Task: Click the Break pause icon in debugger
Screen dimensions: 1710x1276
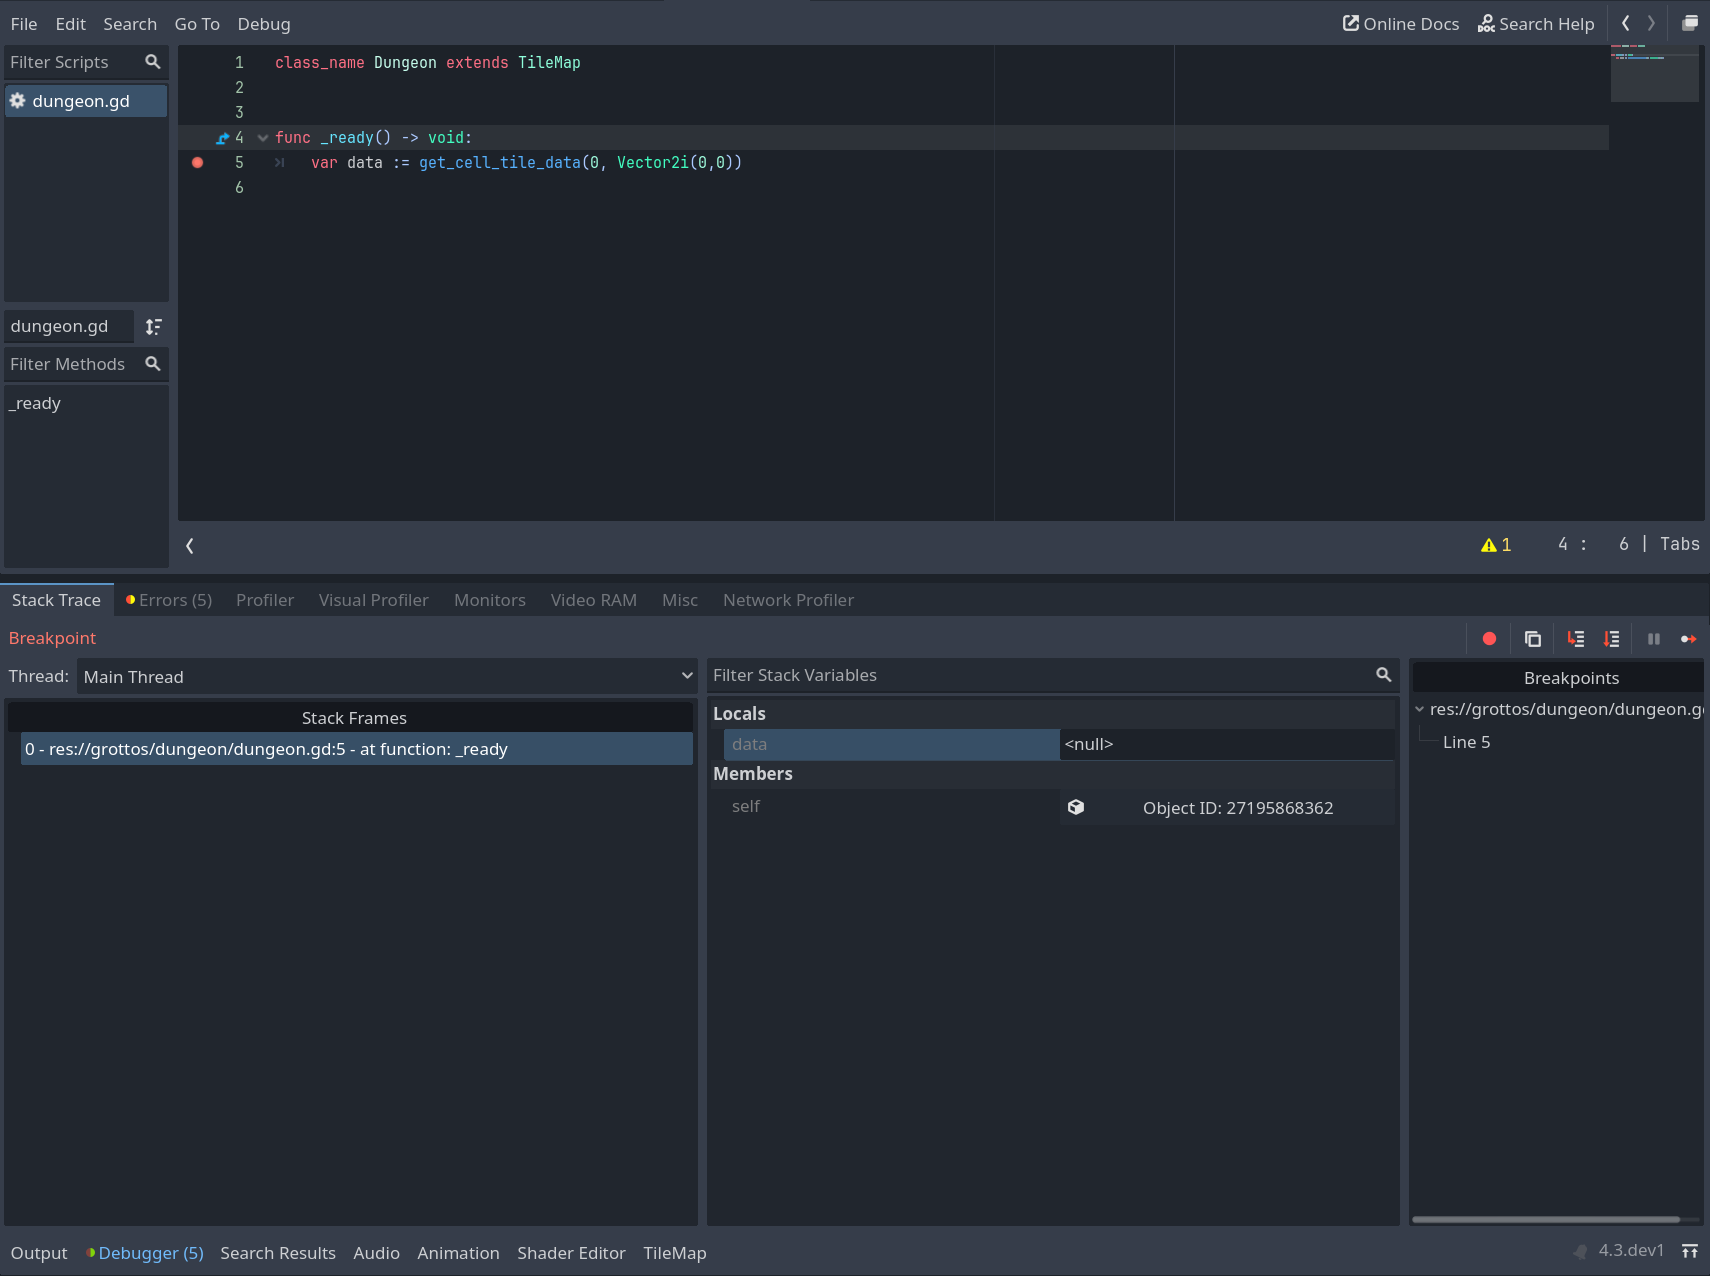Action: 1655,639
